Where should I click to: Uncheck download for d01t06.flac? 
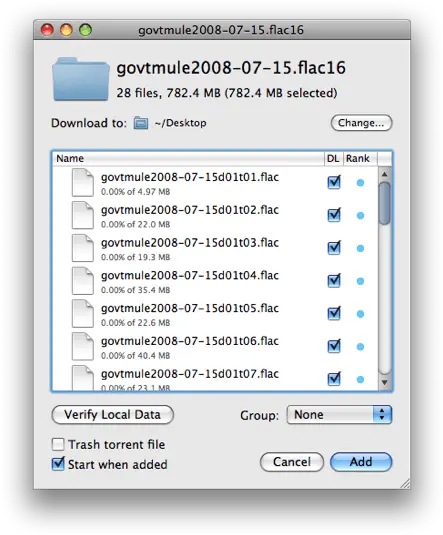coord(334,346)
